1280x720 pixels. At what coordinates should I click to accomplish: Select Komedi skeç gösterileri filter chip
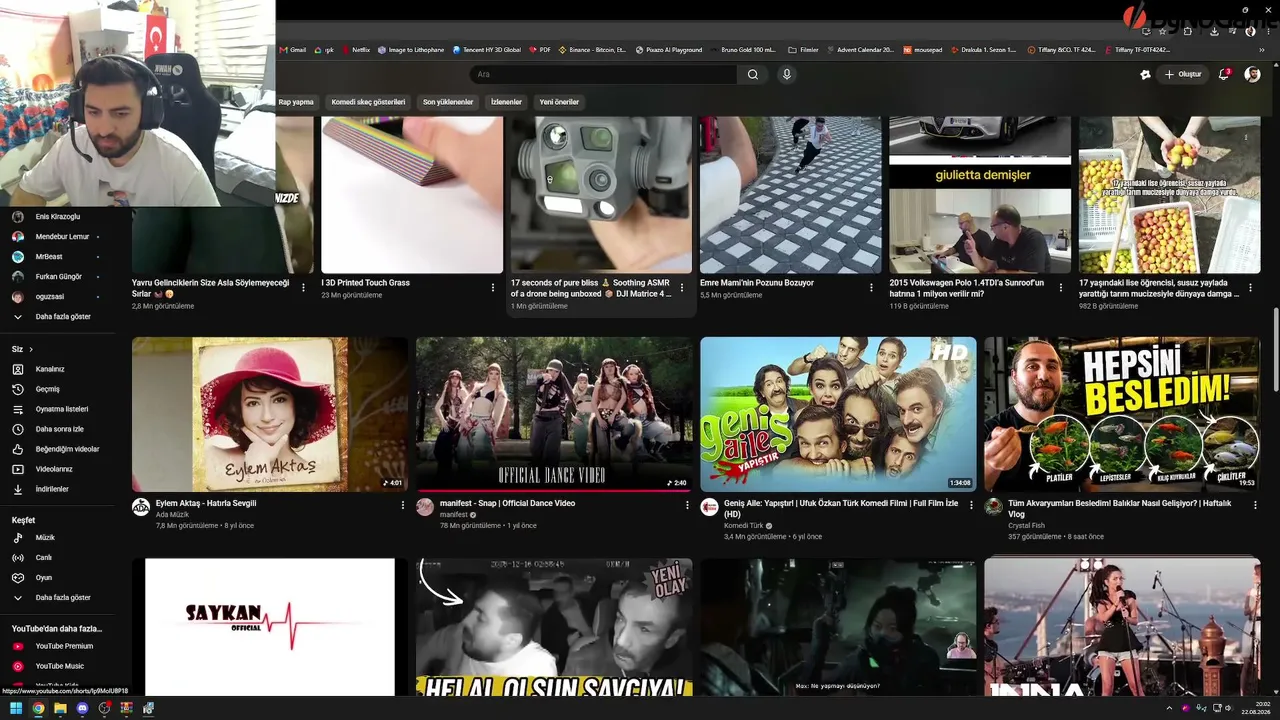(368, 102)
